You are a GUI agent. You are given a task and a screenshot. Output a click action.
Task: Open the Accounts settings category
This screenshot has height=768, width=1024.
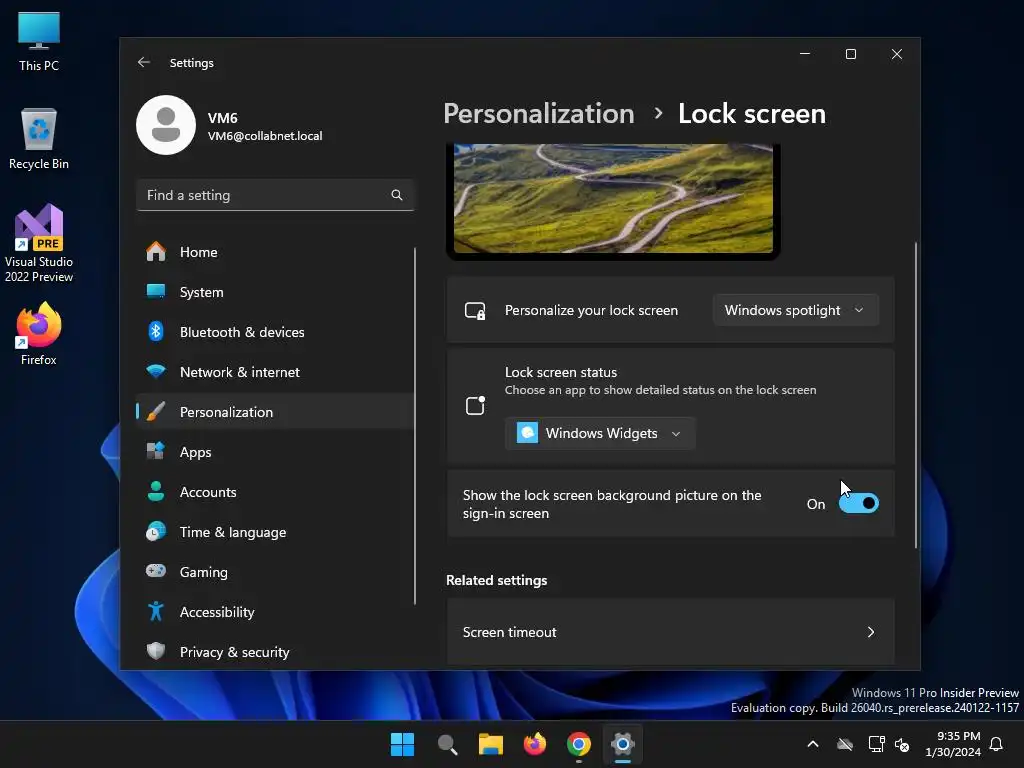tap(275, 492)
